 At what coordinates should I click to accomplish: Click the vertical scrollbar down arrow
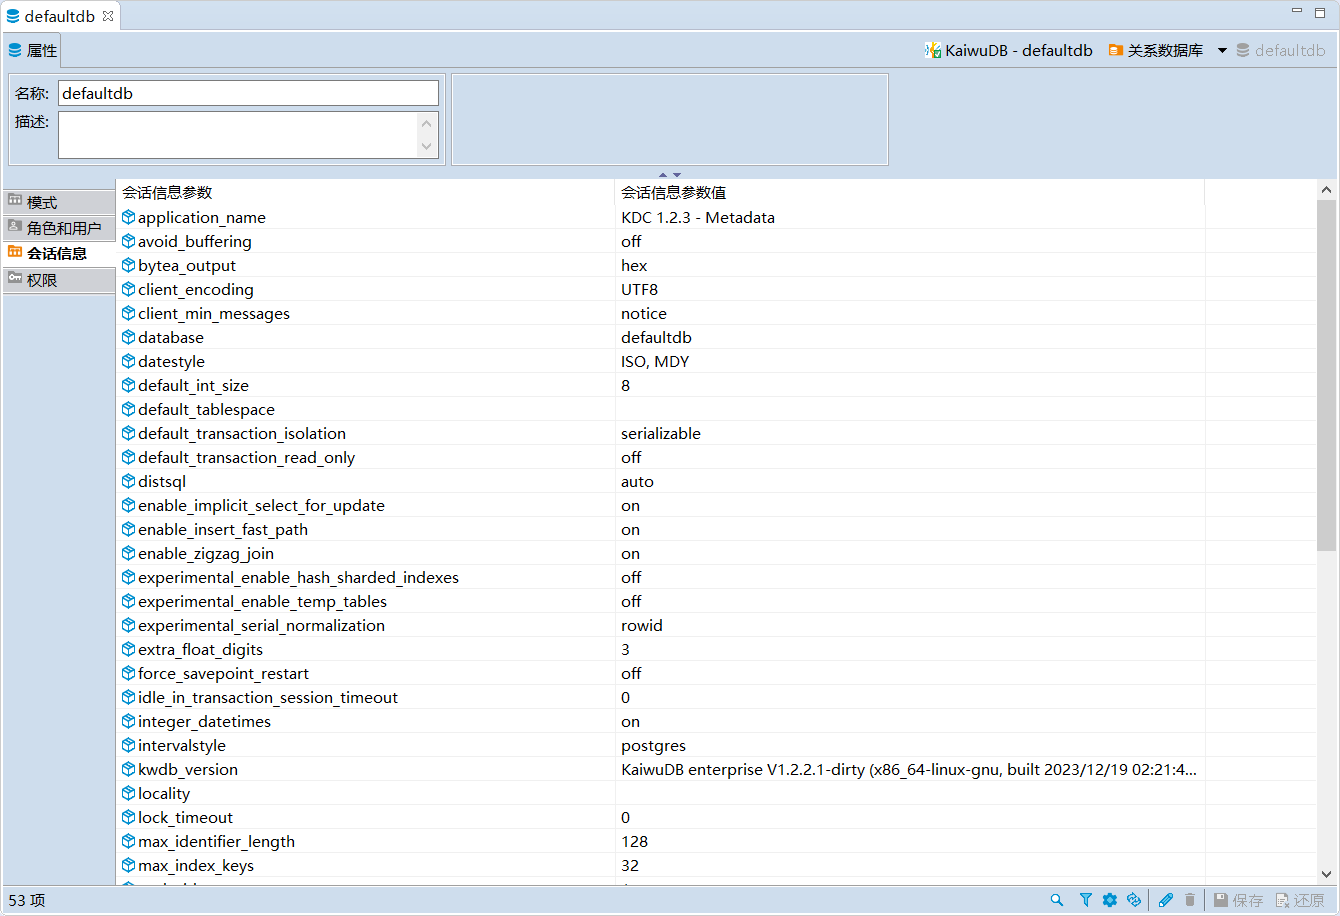pos(1326,873)
